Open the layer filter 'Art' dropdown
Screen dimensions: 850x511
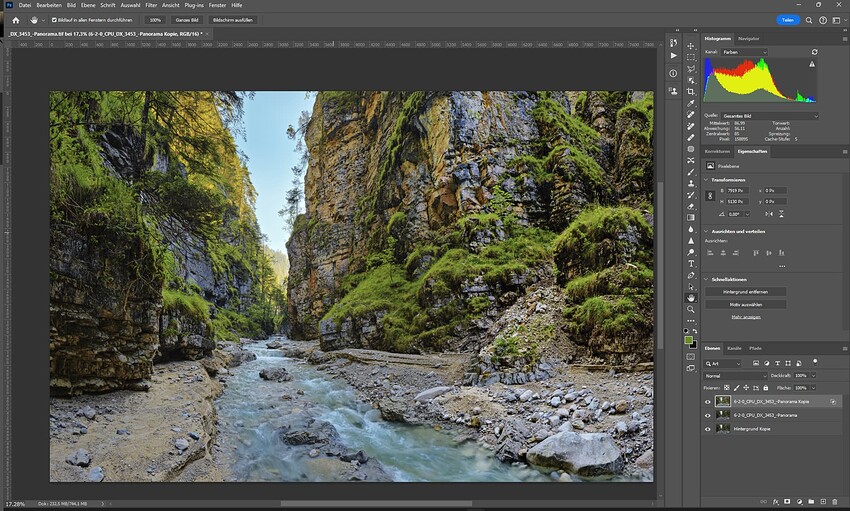[723, 364]
